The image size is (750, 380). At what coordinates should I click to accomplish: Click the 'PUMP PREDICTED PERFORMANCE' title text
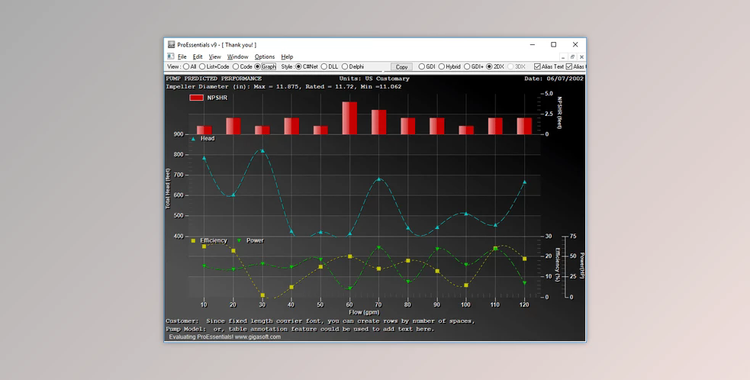pos(214,78)
